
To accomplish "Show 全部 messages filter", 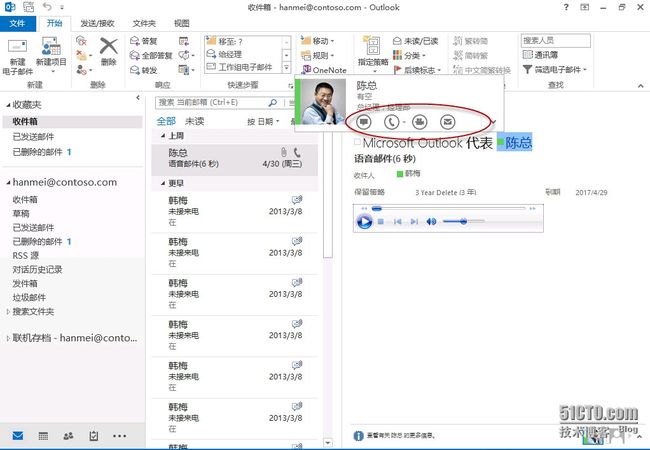I will pyautogui.click(x=166, y=121).
